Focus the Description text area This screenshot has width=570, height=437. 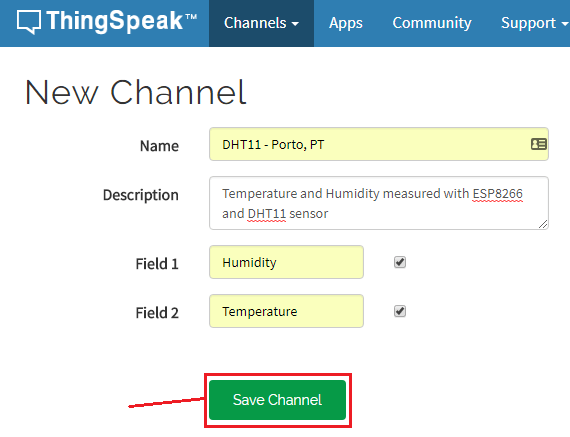click(379, 203)
